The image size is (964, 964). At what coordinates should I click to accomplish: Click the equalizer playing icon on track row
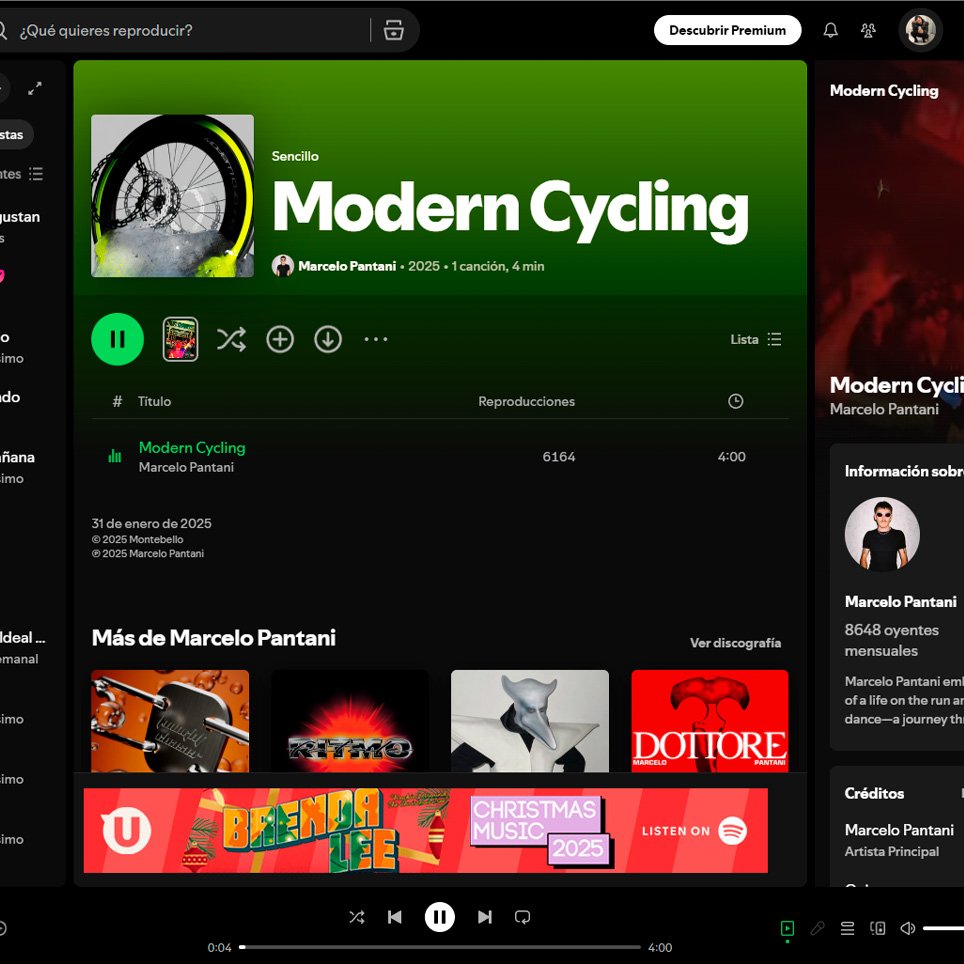point(115,456)
